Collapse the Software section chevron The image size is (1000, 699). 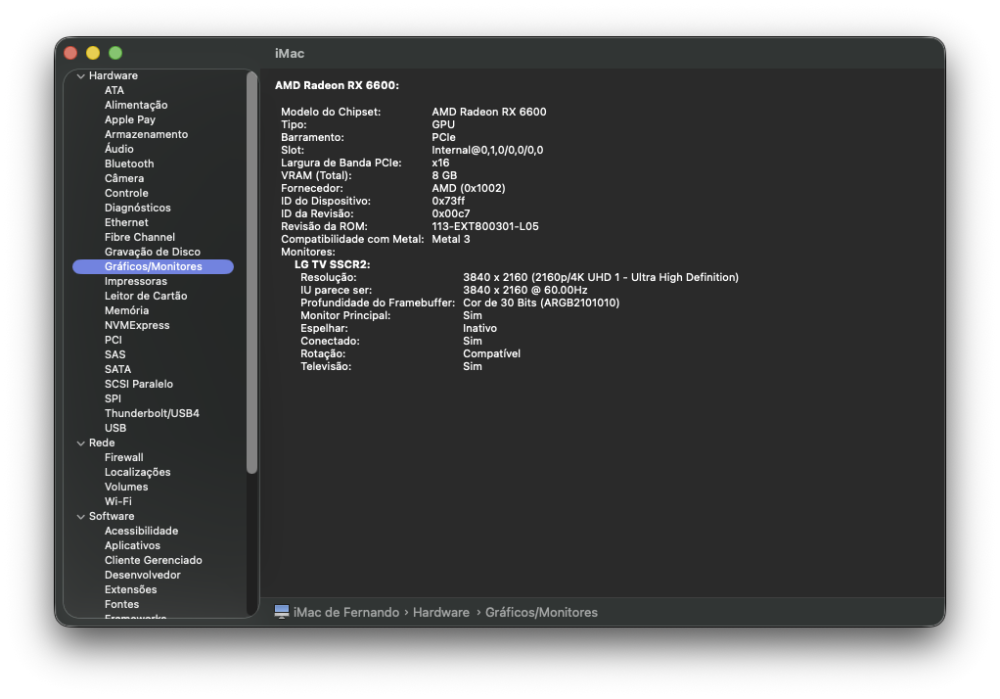pyautogui.click(x=81, y=517)
